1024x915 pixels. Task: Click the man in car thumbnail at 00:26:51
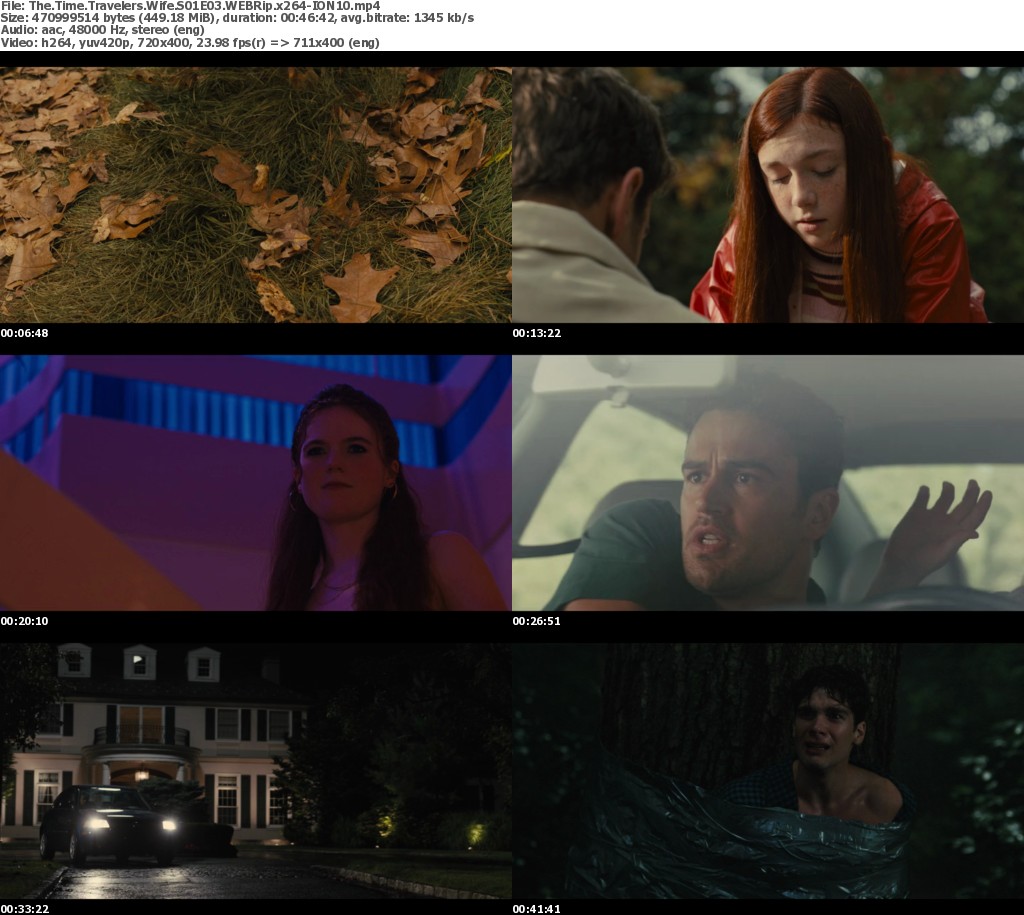[x=768, y=483]
